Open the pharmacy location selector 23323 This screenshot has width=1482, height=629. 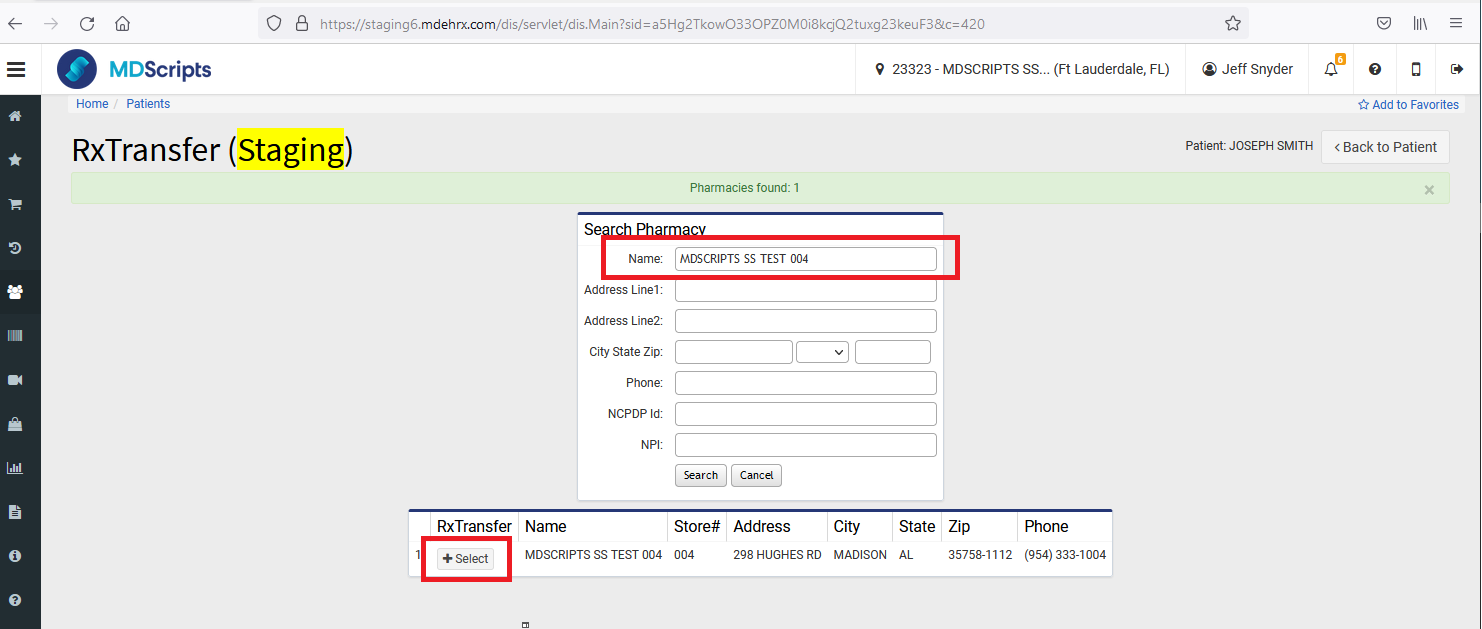[x=1021, y=69]
